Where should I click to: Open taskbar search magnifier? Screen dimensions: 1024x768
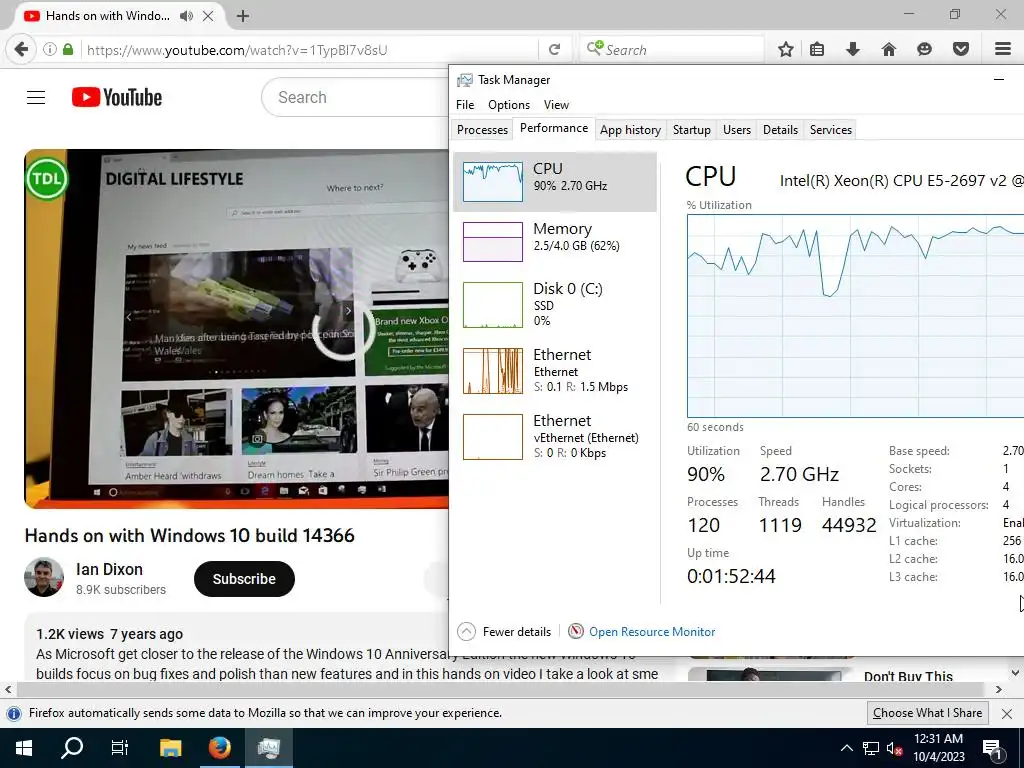pos(72,748)
